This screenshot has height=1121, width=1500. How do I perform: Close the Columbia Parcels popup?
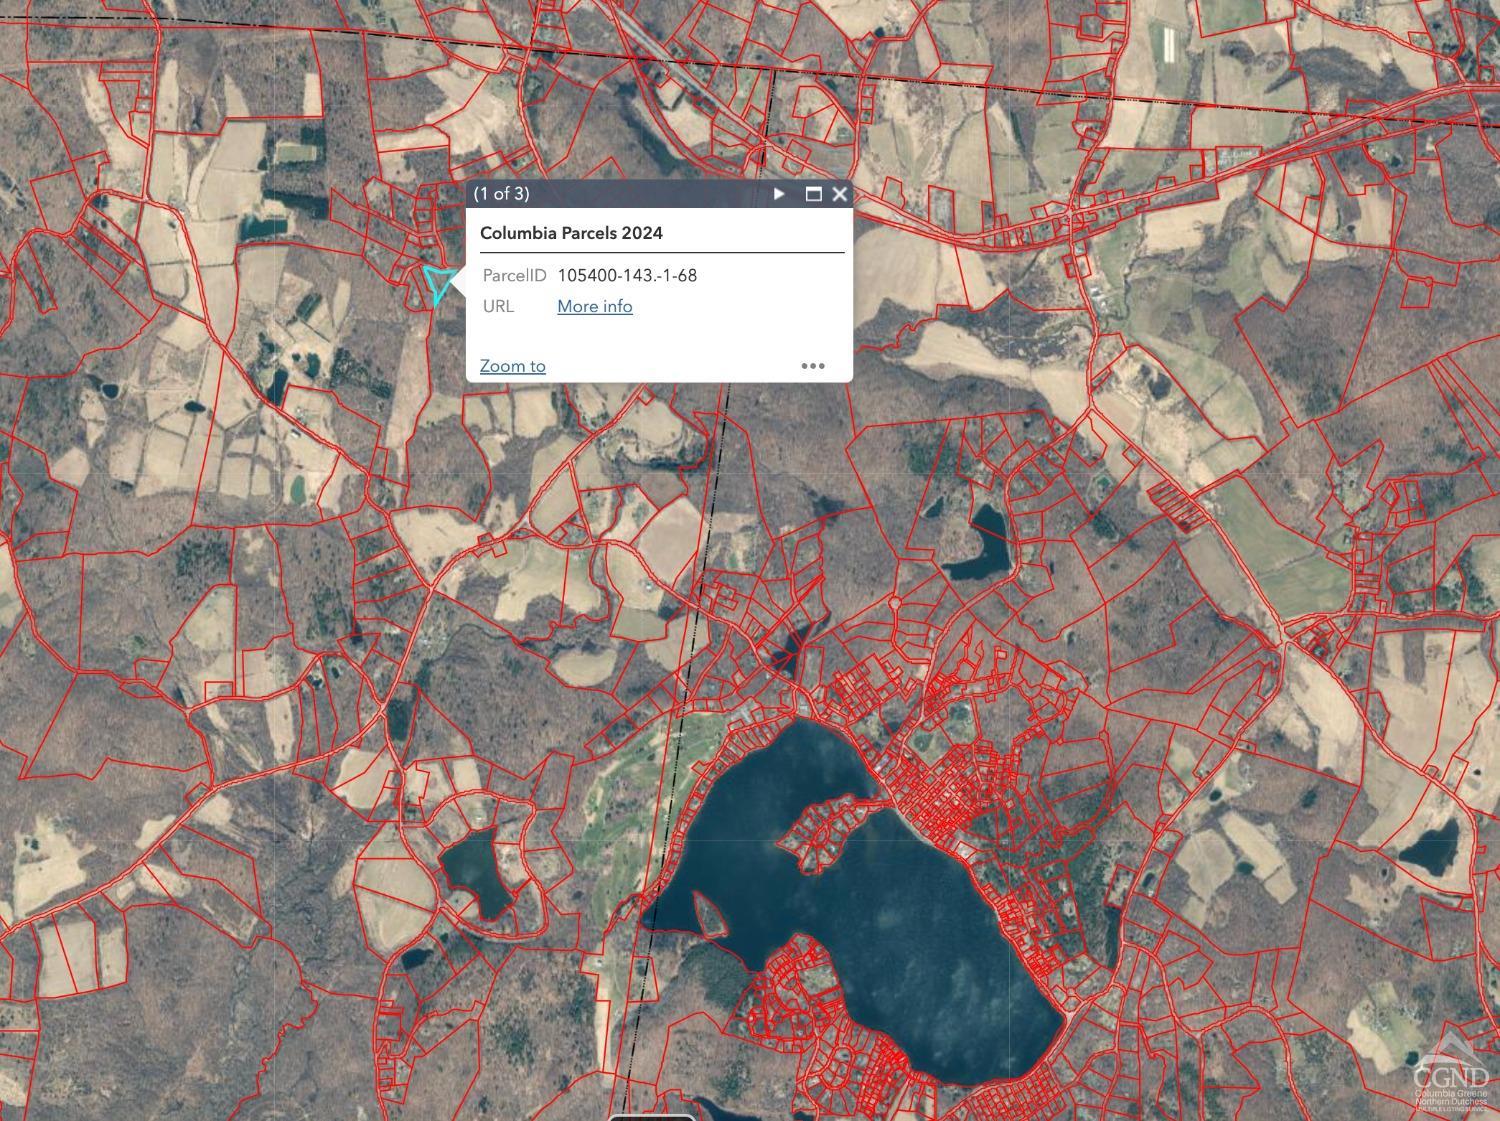coord(840,194)
